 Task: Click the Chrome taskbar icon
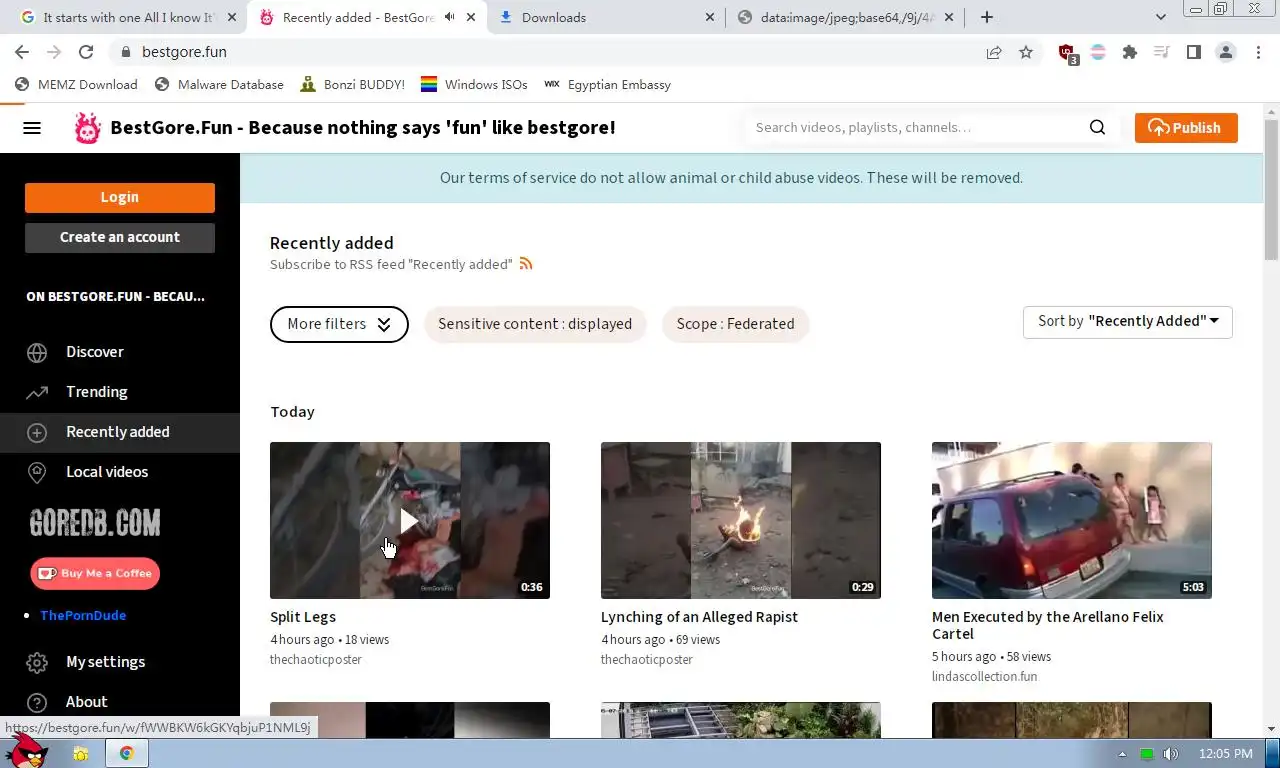(127, 753)
